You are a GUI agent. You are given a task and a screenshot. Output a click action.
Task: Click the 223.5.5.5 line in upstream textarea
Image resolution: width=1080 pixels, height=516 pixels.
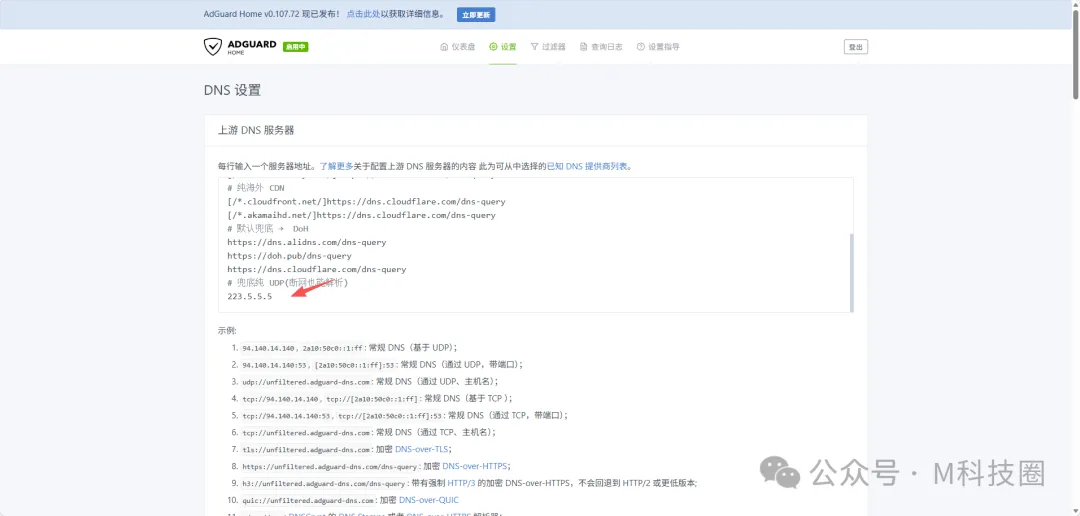[249, 296]
